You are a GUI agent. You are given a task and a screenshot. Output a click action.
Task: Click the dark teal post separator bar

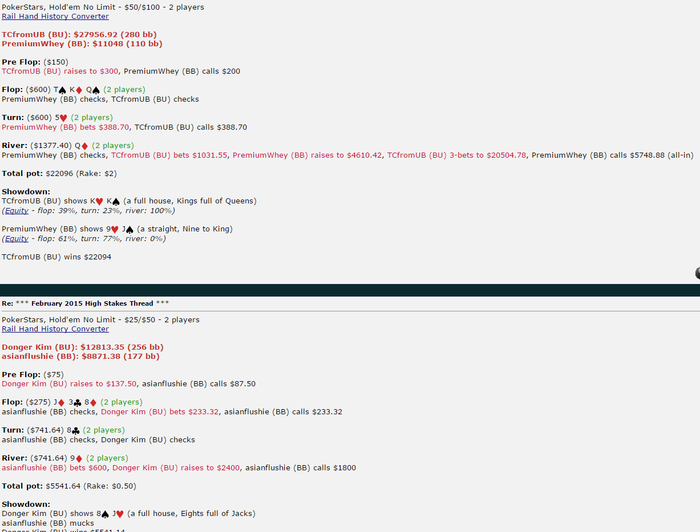pos(350,290)
